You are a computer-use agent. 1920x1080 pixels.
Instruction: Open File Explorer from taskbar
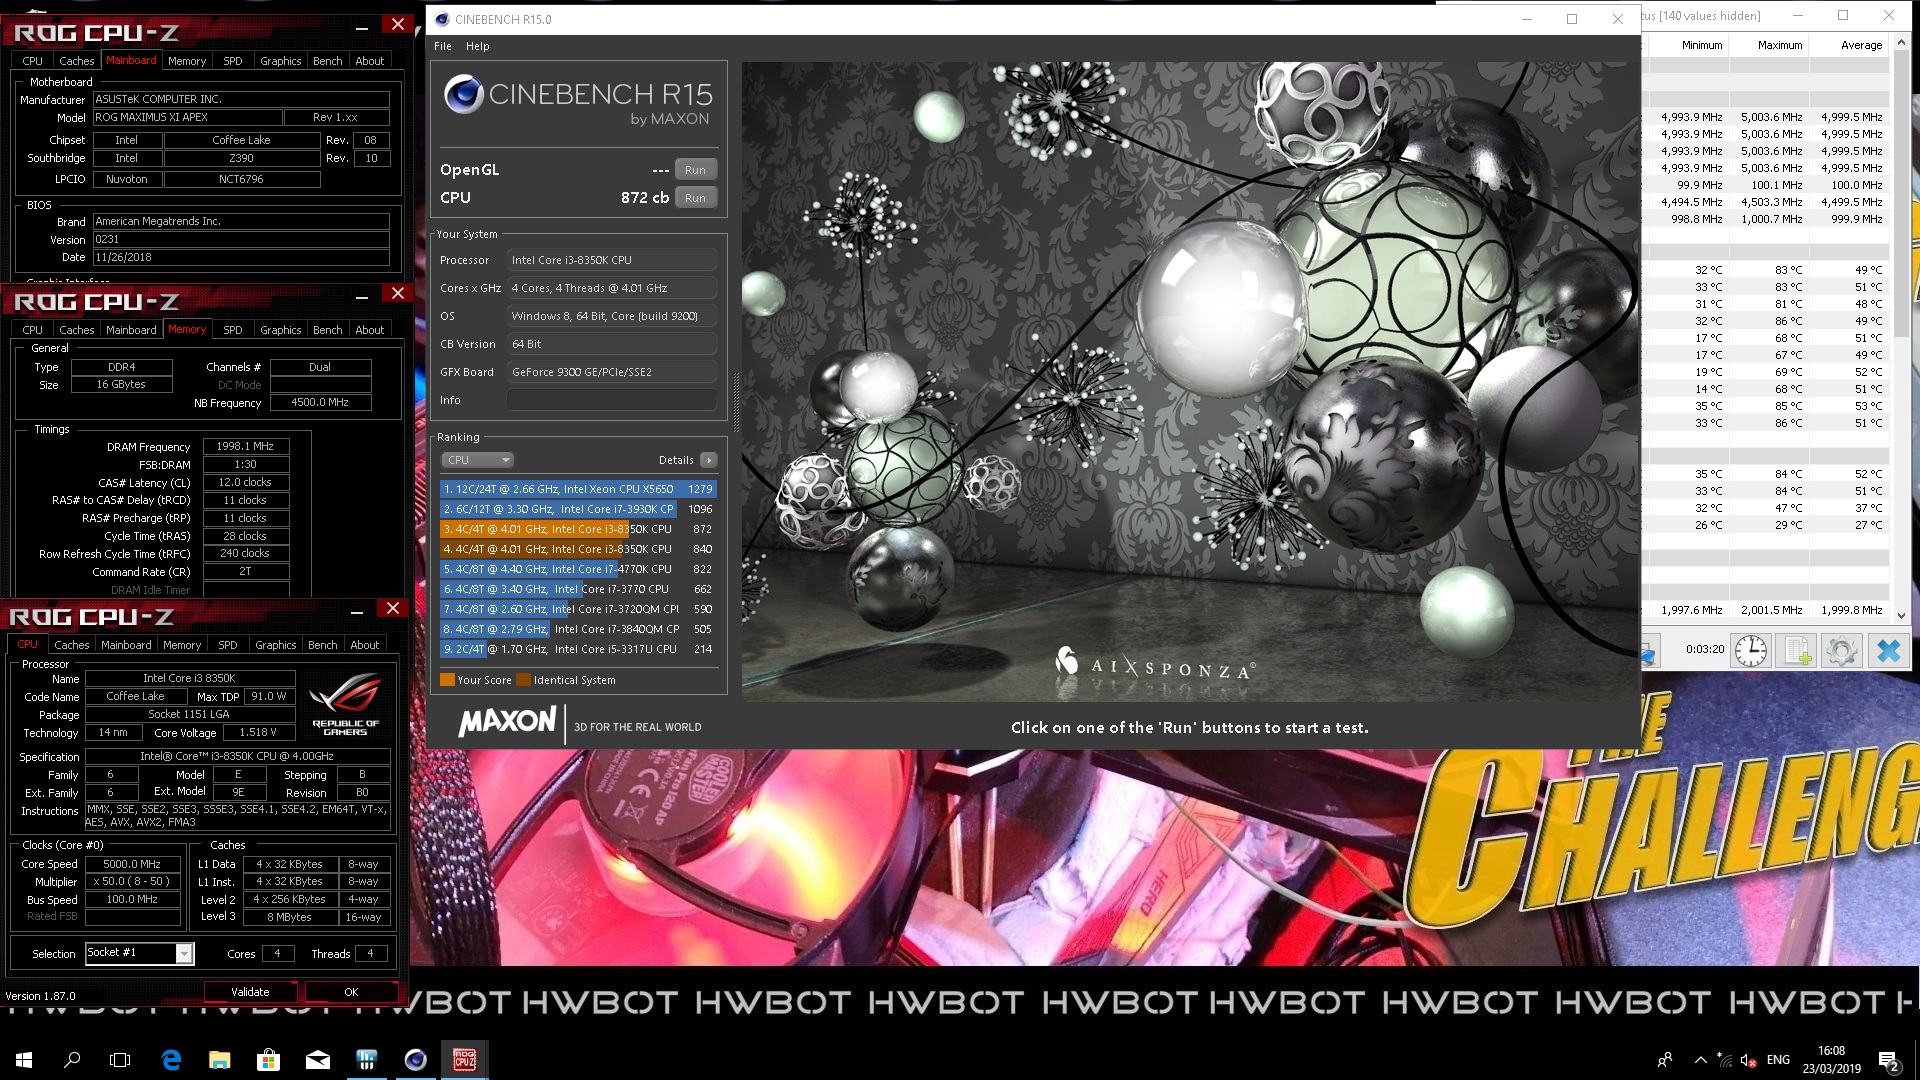(x=220, y=1060)
